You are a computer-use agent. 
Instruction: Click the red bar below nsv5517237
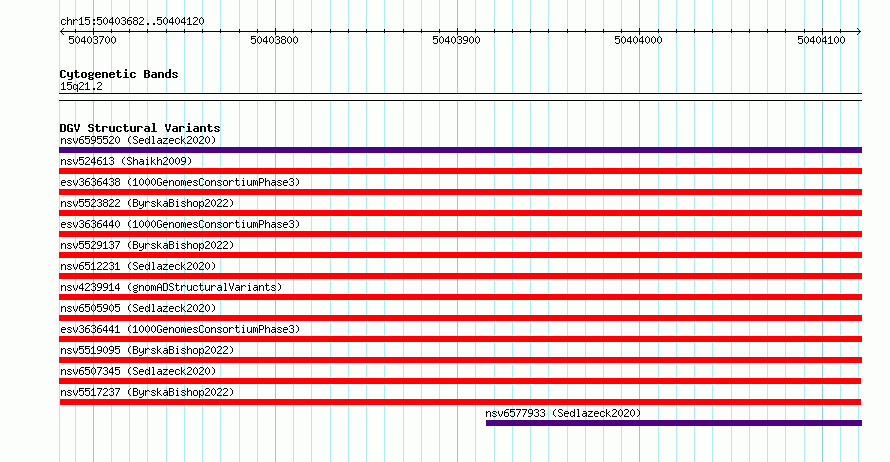(460, 402)
